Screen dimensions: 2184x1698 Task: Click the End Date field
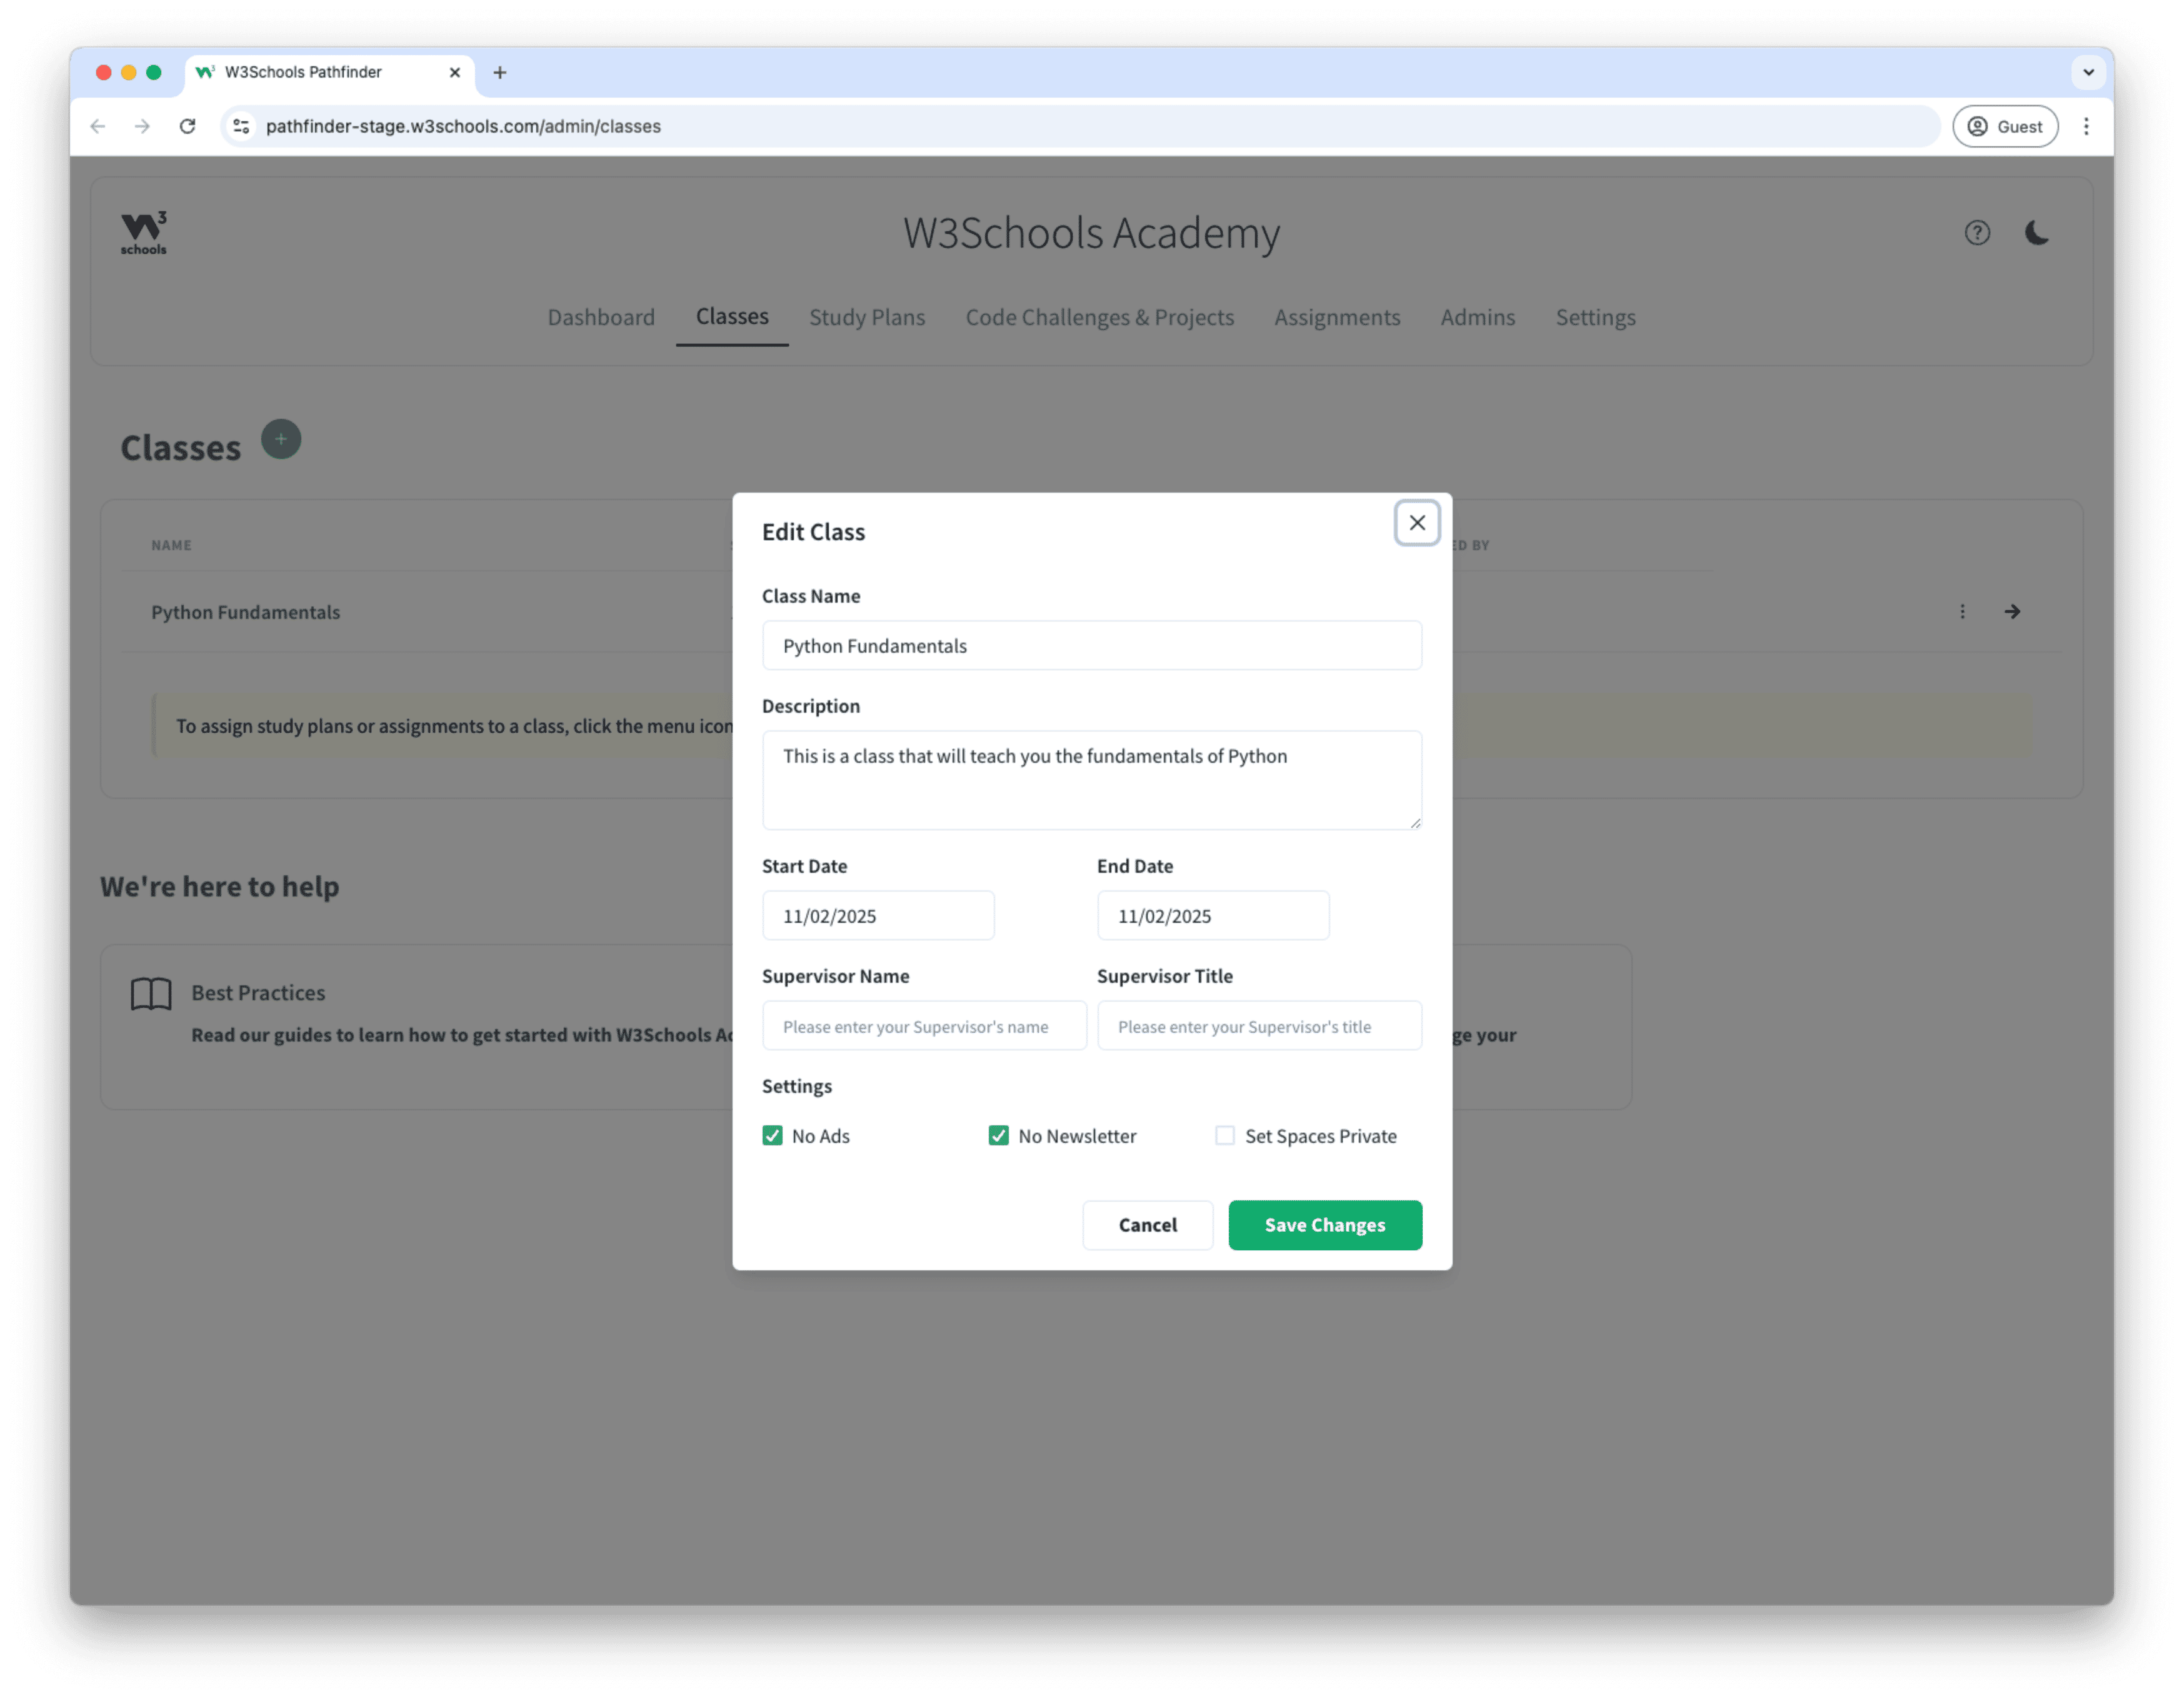1212,915
